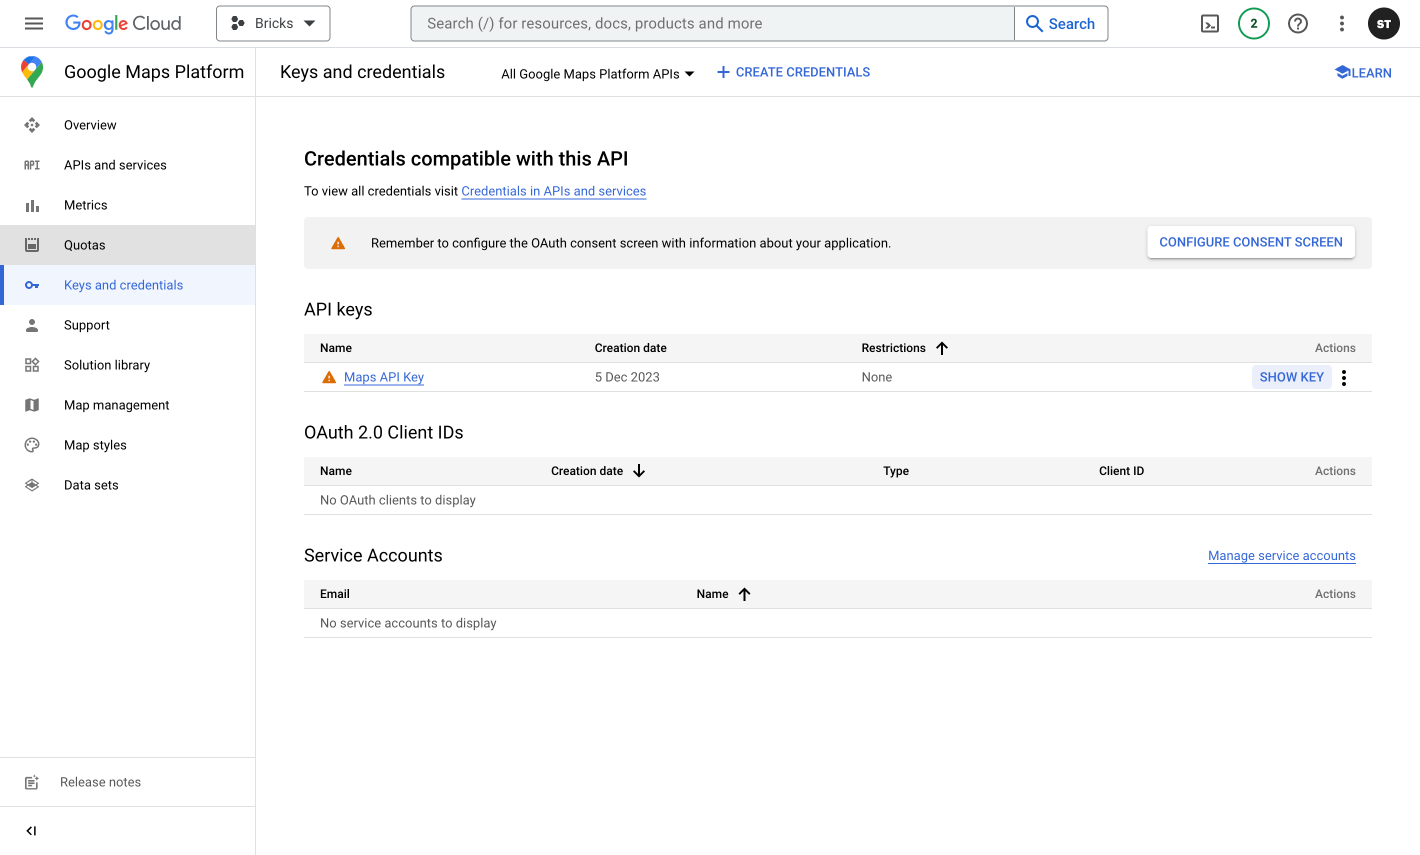Focus the resources search input field
Screen dimensions: 1420x855
(712, 24)
